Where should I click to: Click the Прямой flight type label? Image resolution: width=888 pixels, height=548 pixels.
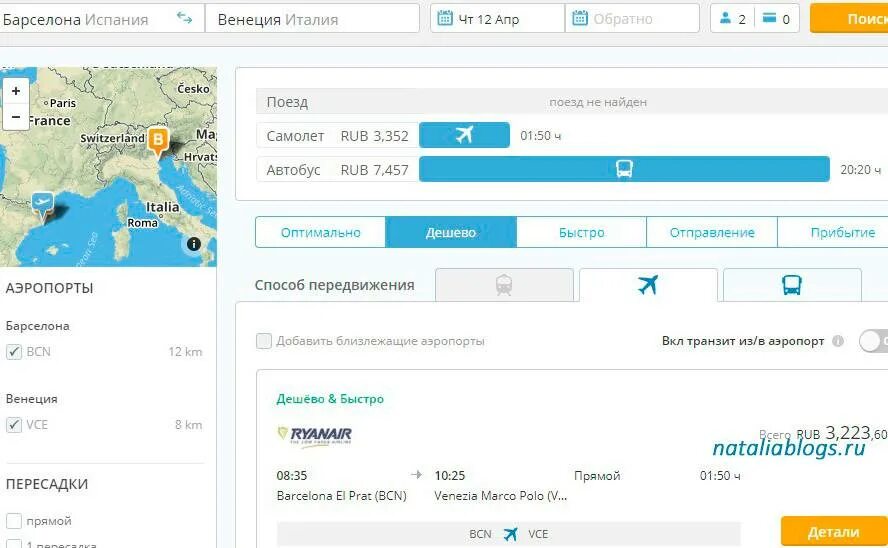pyautogui.click(x=597, y=476)
